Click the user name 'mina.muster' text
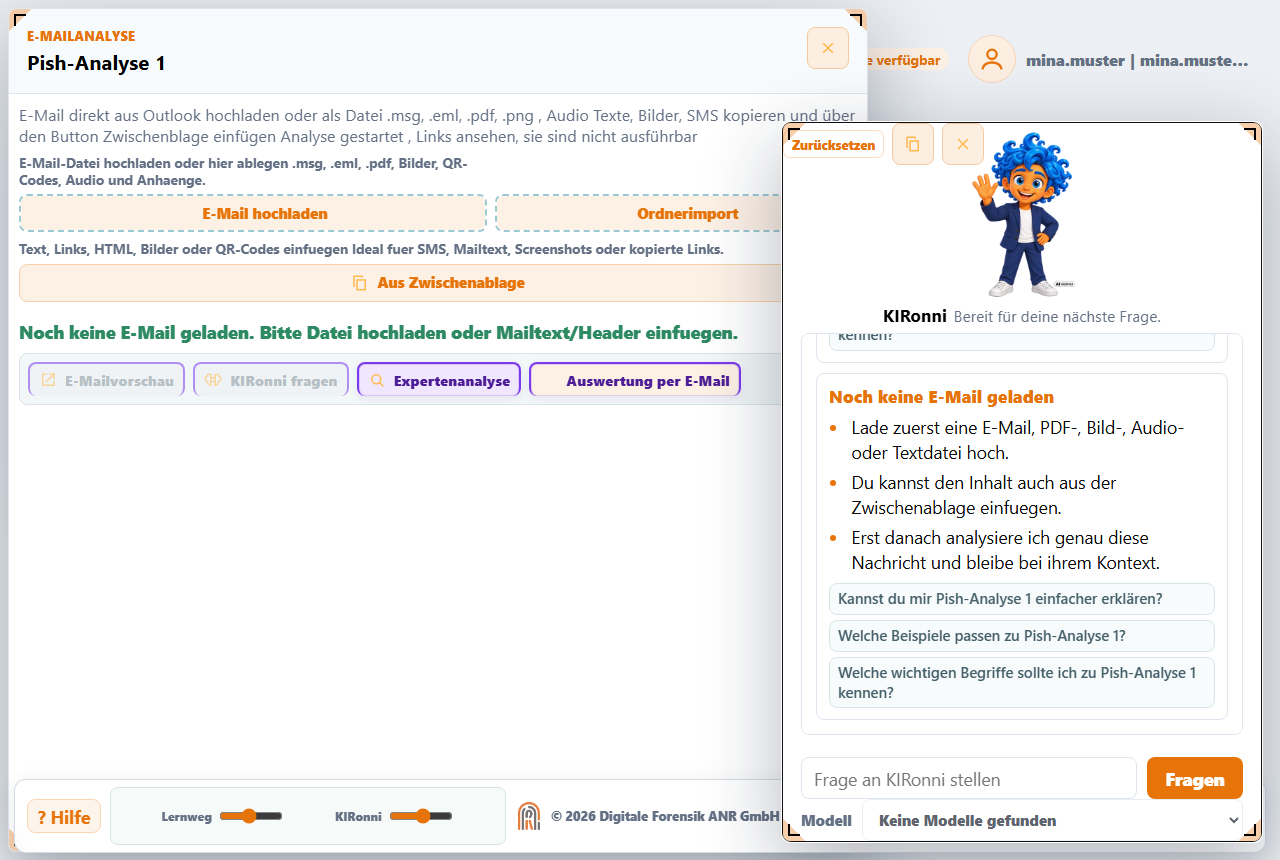Image resolution: width=1280 pixels, height=860 pixels. pyautogui.click(x=1137, y=60)
